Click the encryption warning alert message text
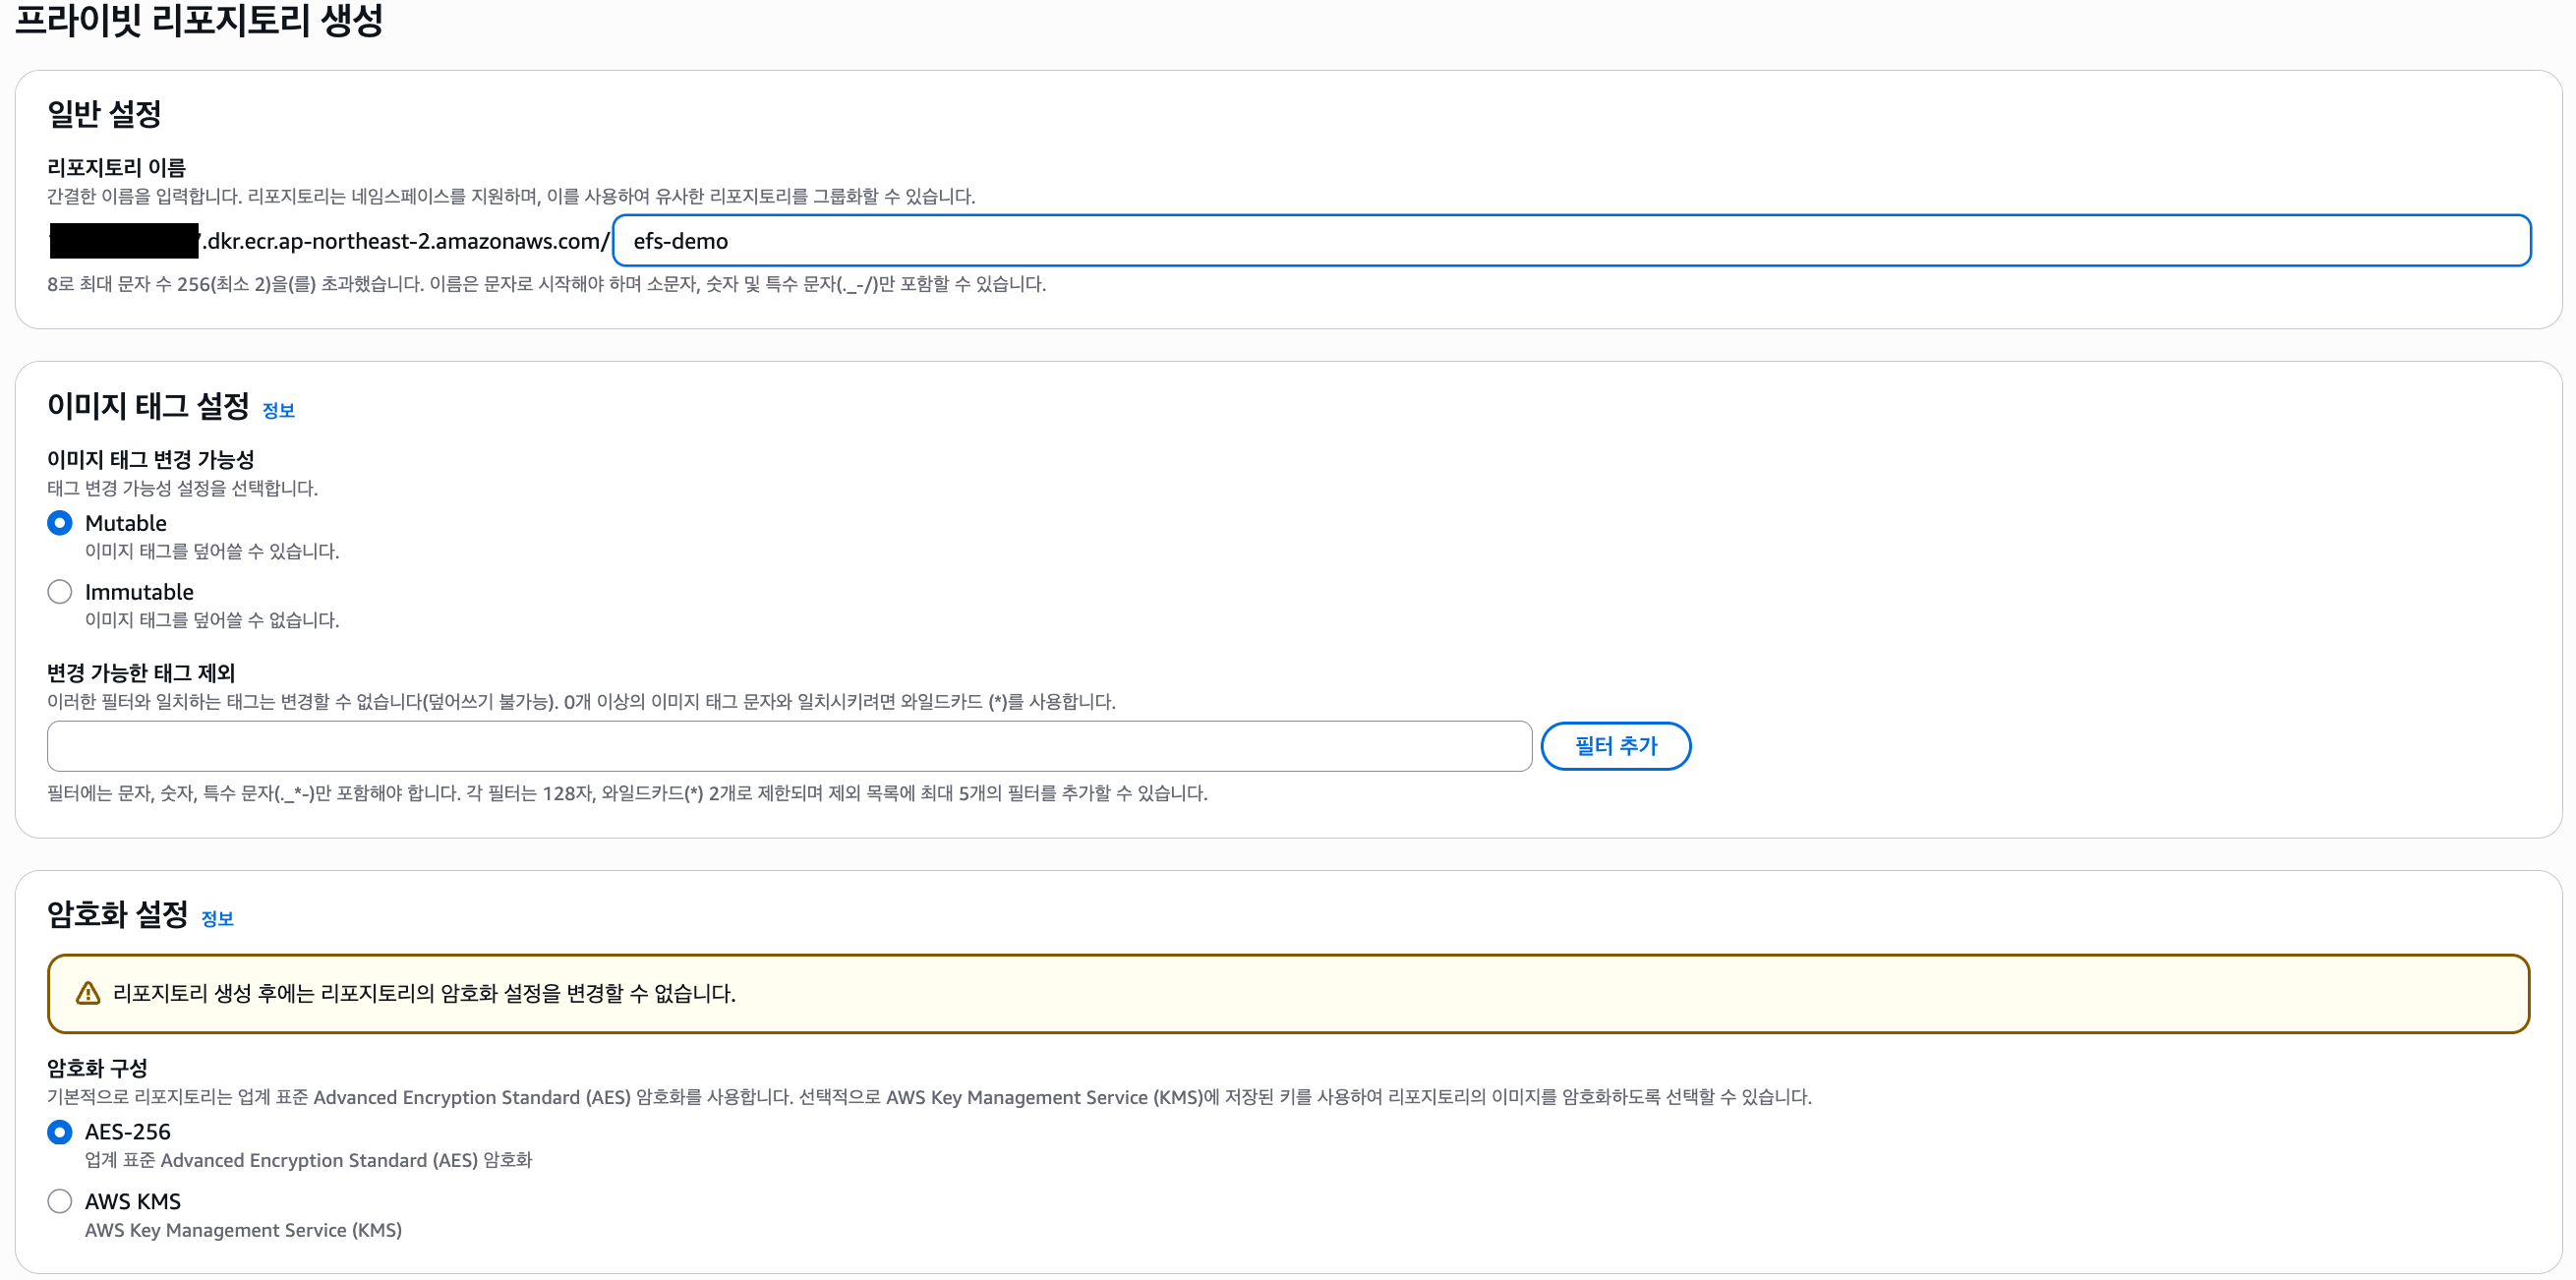Image resolution: width=2576 pixels, height=1280 pixels. click(424, 993)
